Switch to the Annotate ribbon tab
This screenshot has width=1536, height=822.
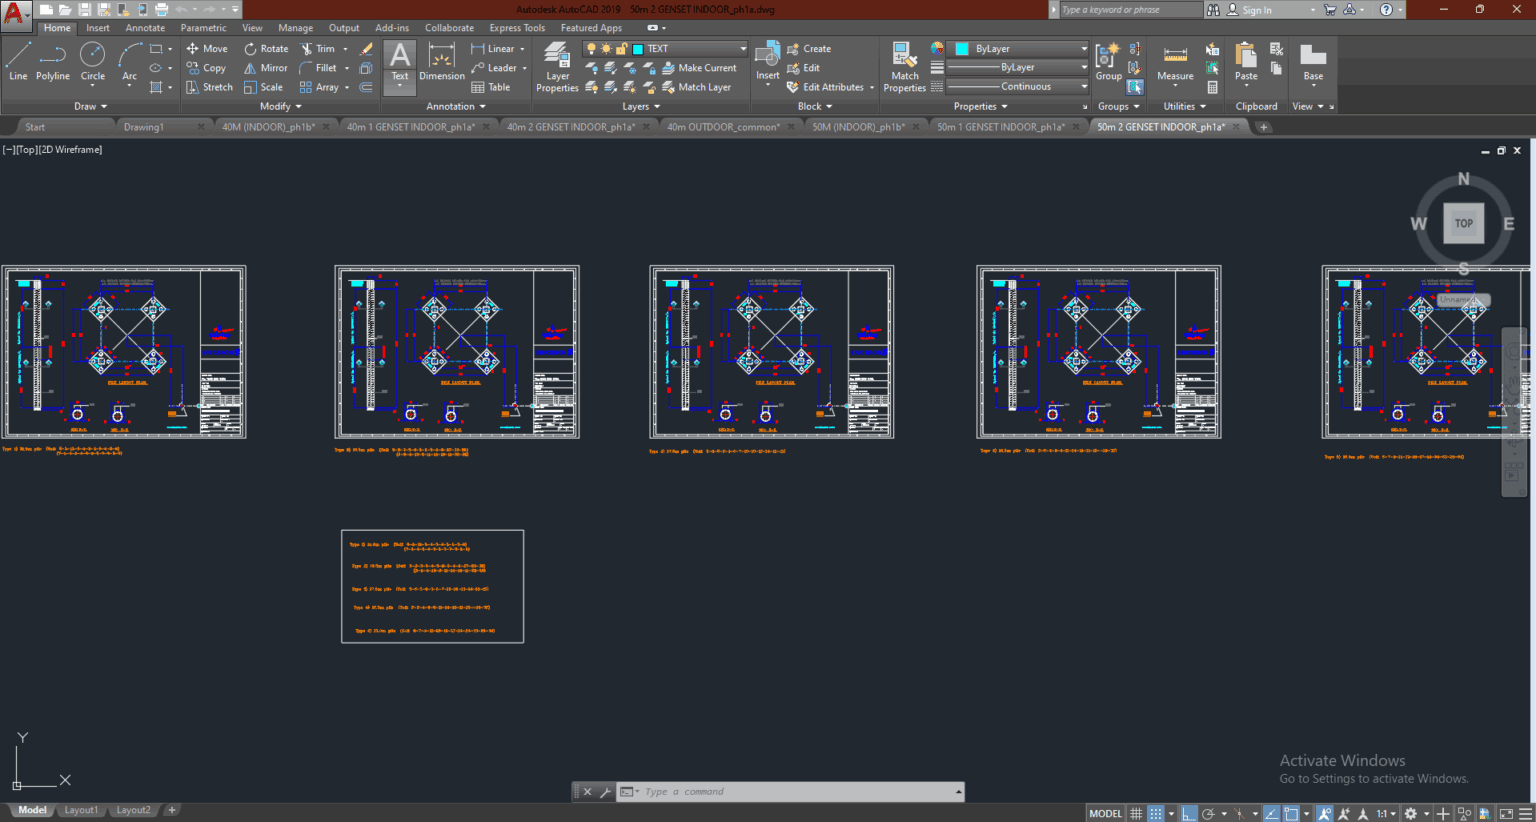(x=145, y=27)
